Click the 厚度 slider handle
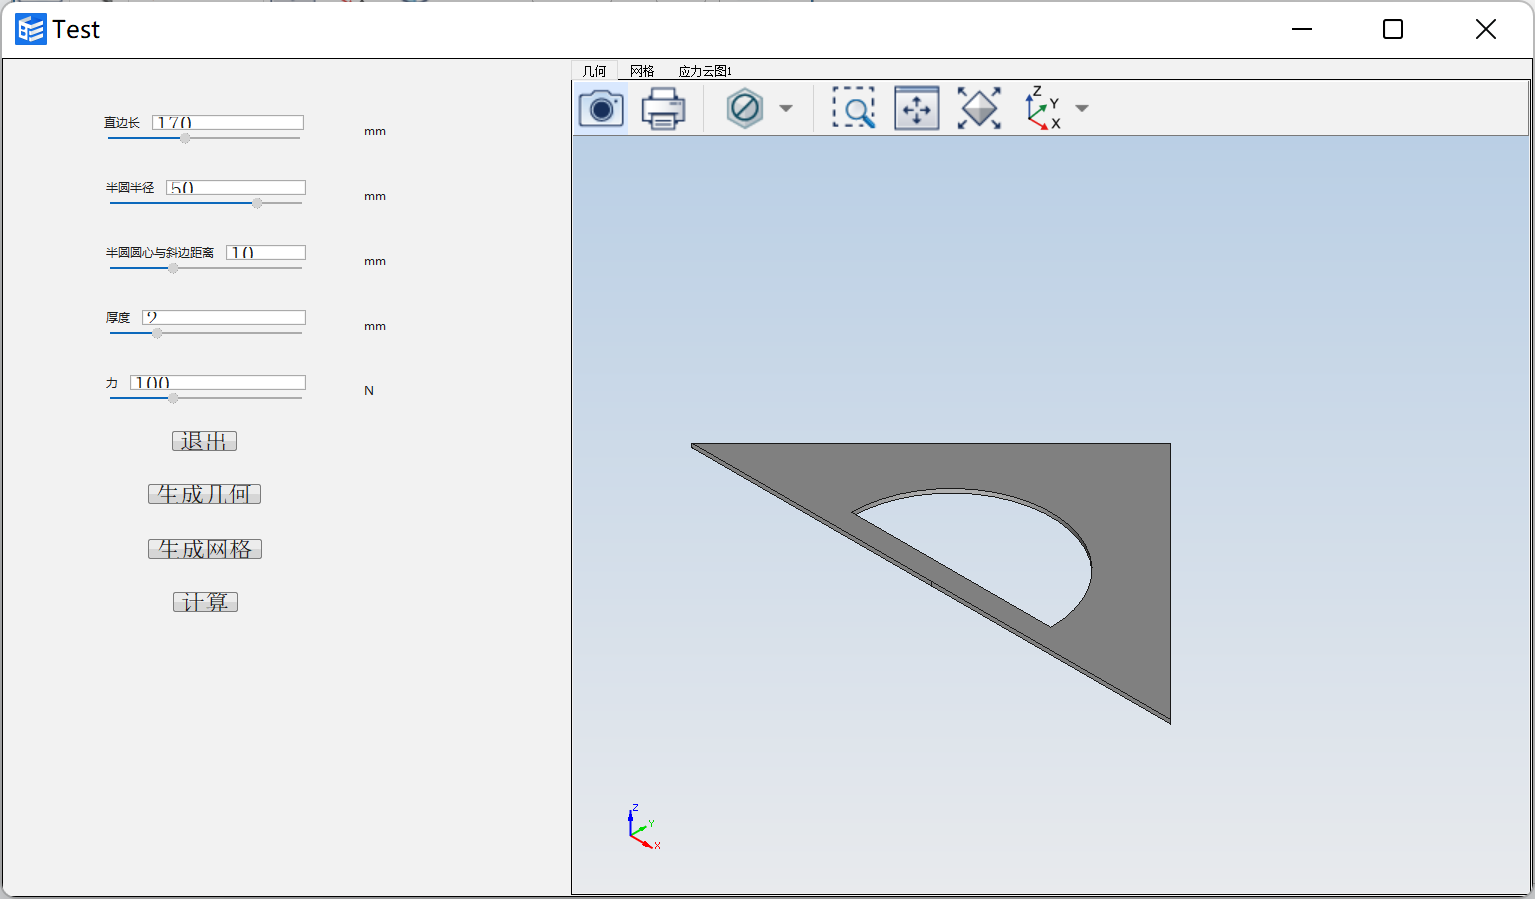Image resolution: width=1535 pixels, height=899 pixels. coord(157,333)
